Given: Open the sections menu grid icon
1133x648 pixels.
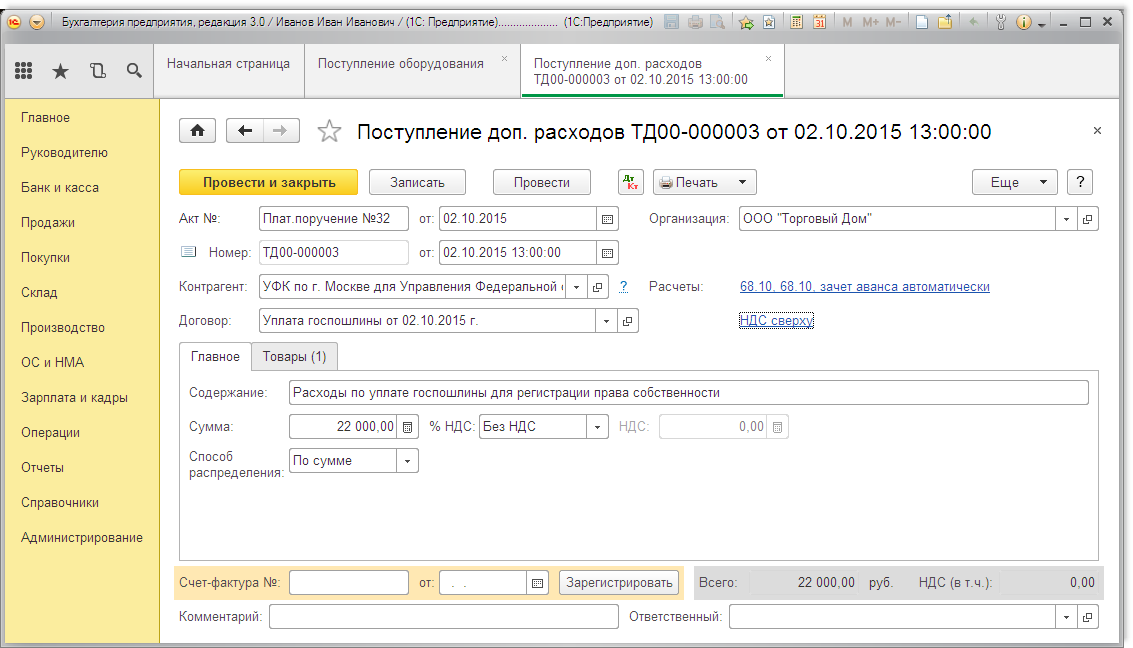Looking at the screenshot, I should point(24,70).
